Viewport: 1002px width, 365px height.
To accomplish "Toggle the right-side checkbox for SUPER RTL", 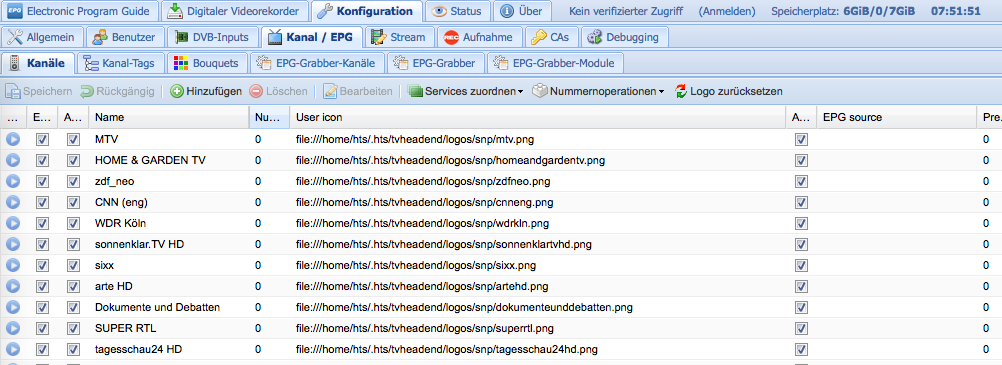I will click(x=801, y=329).
